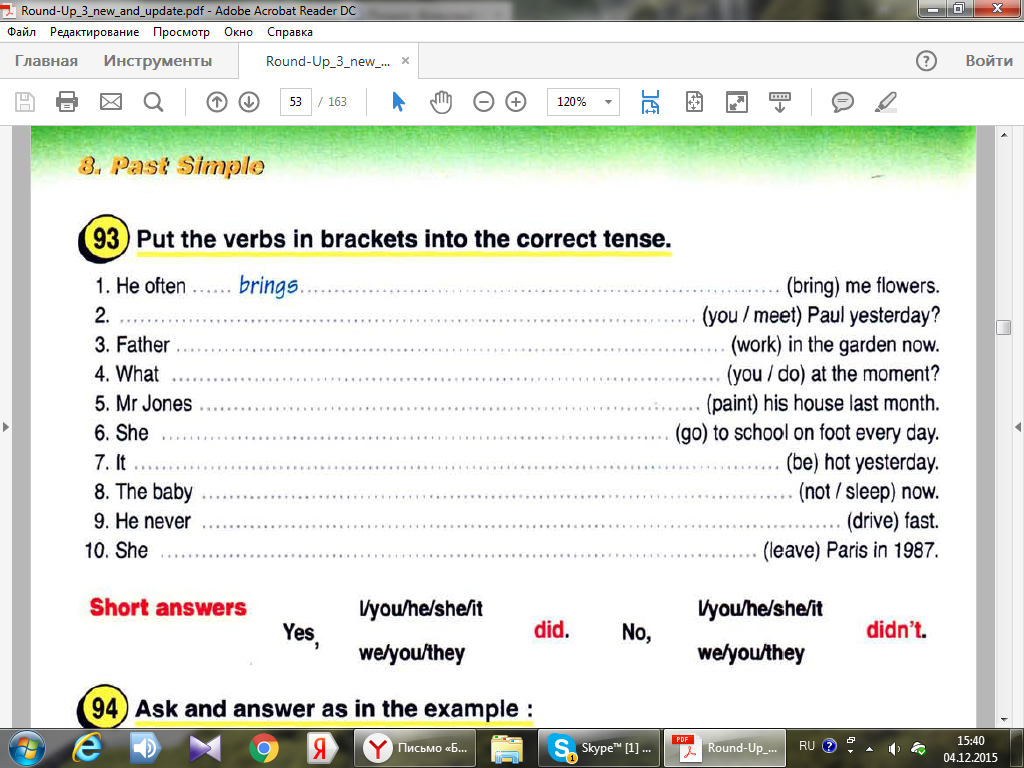Viewport: 1024px width, 768px height.
Task: Switch to full screen mode icon
Action: pos(737,102)
